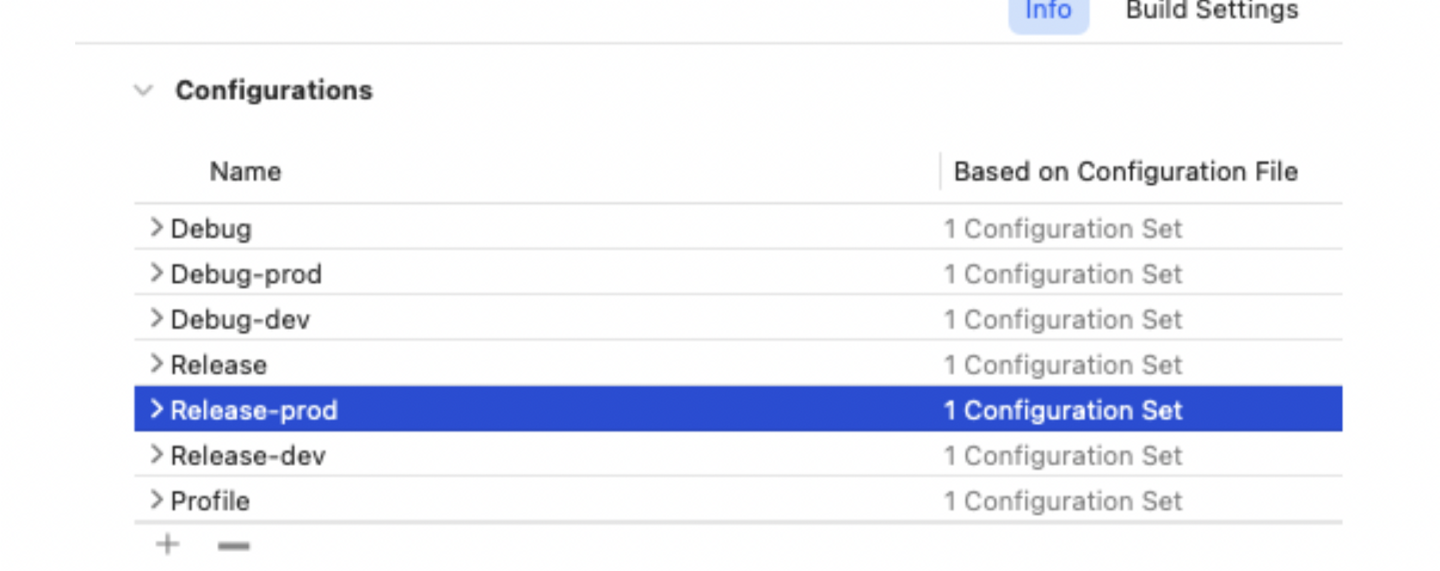Expand the Profile configuration chevron
The height and width of the screenshot is (571, 1440).
[156, 500]
